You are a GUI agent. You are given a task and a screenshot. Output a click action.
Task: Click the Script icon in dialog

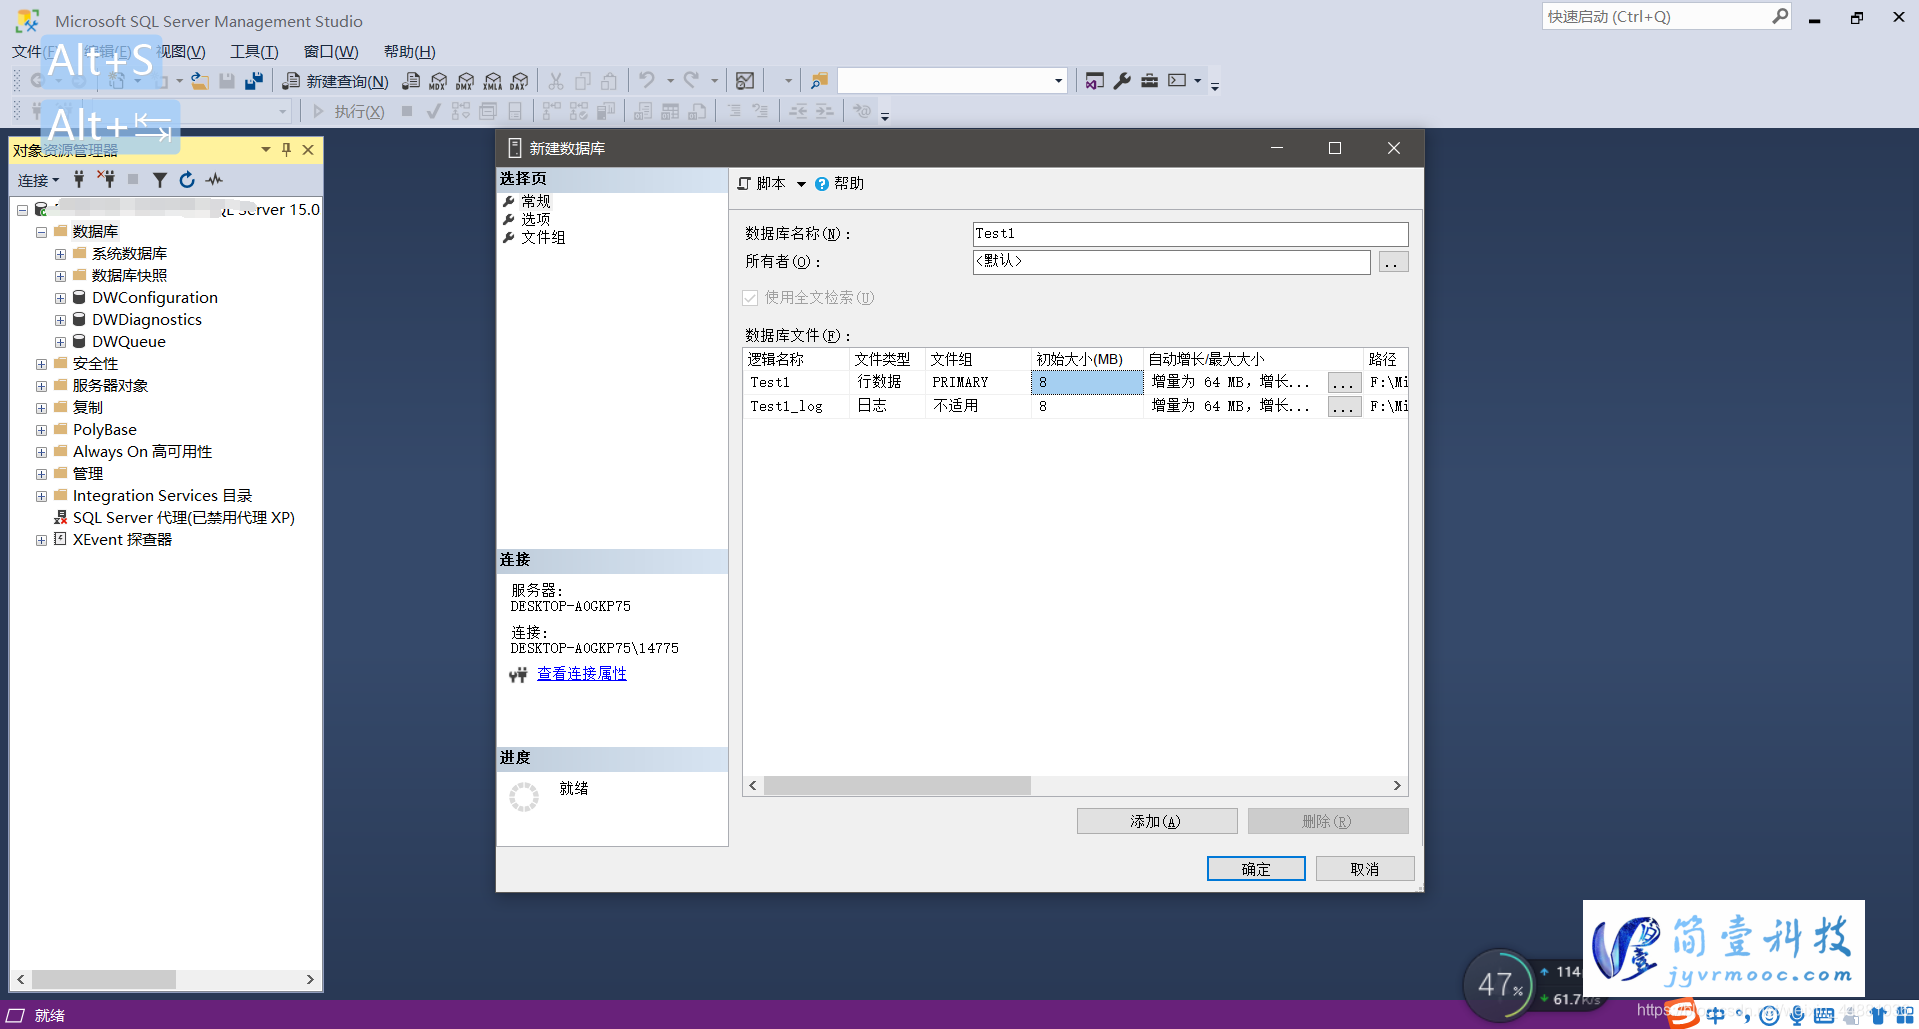tap(744, 184)
